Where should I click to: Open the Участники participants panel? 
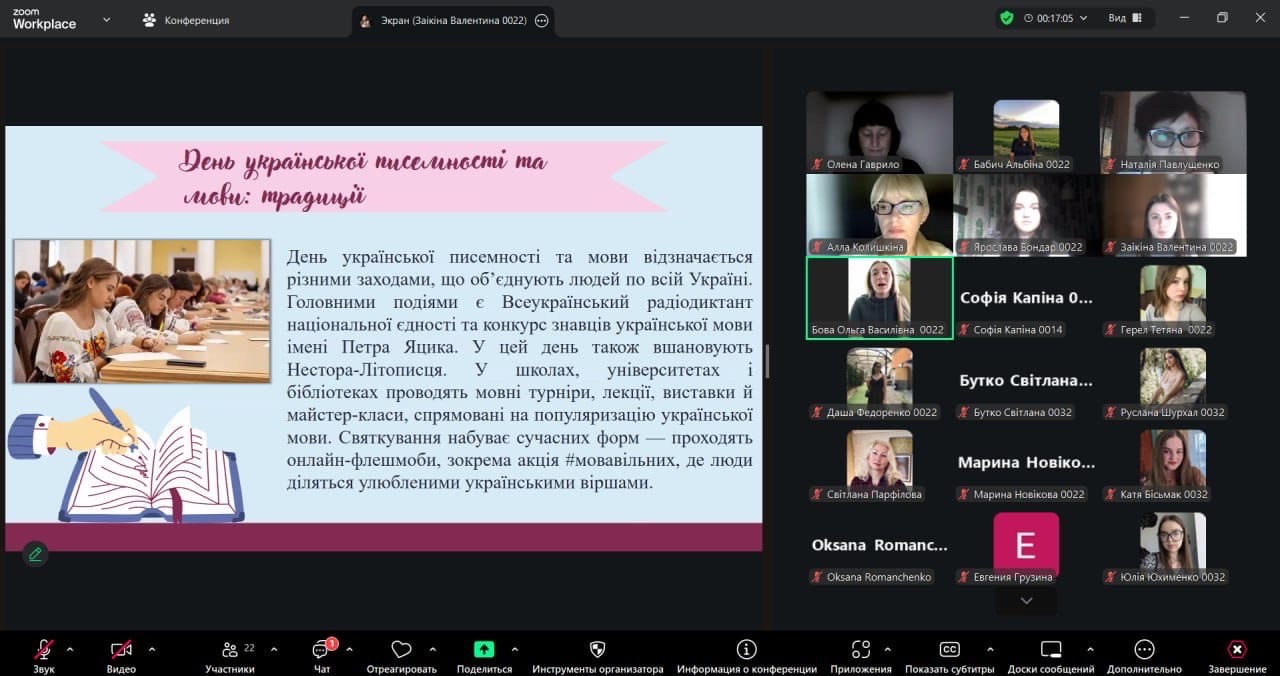click(230, 650)
